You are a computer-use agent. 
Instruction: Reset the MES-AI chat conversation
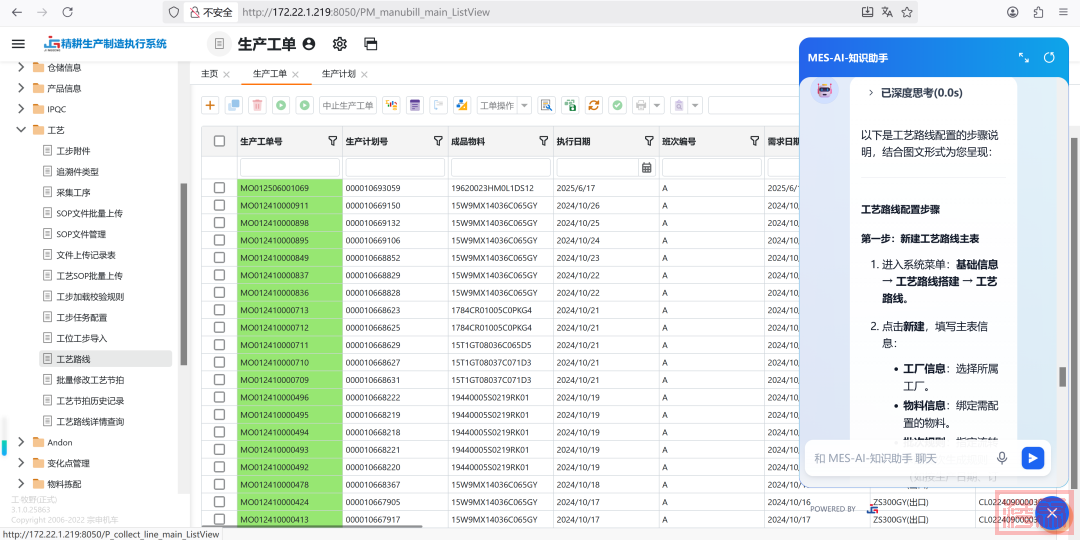pos(1049,58)
